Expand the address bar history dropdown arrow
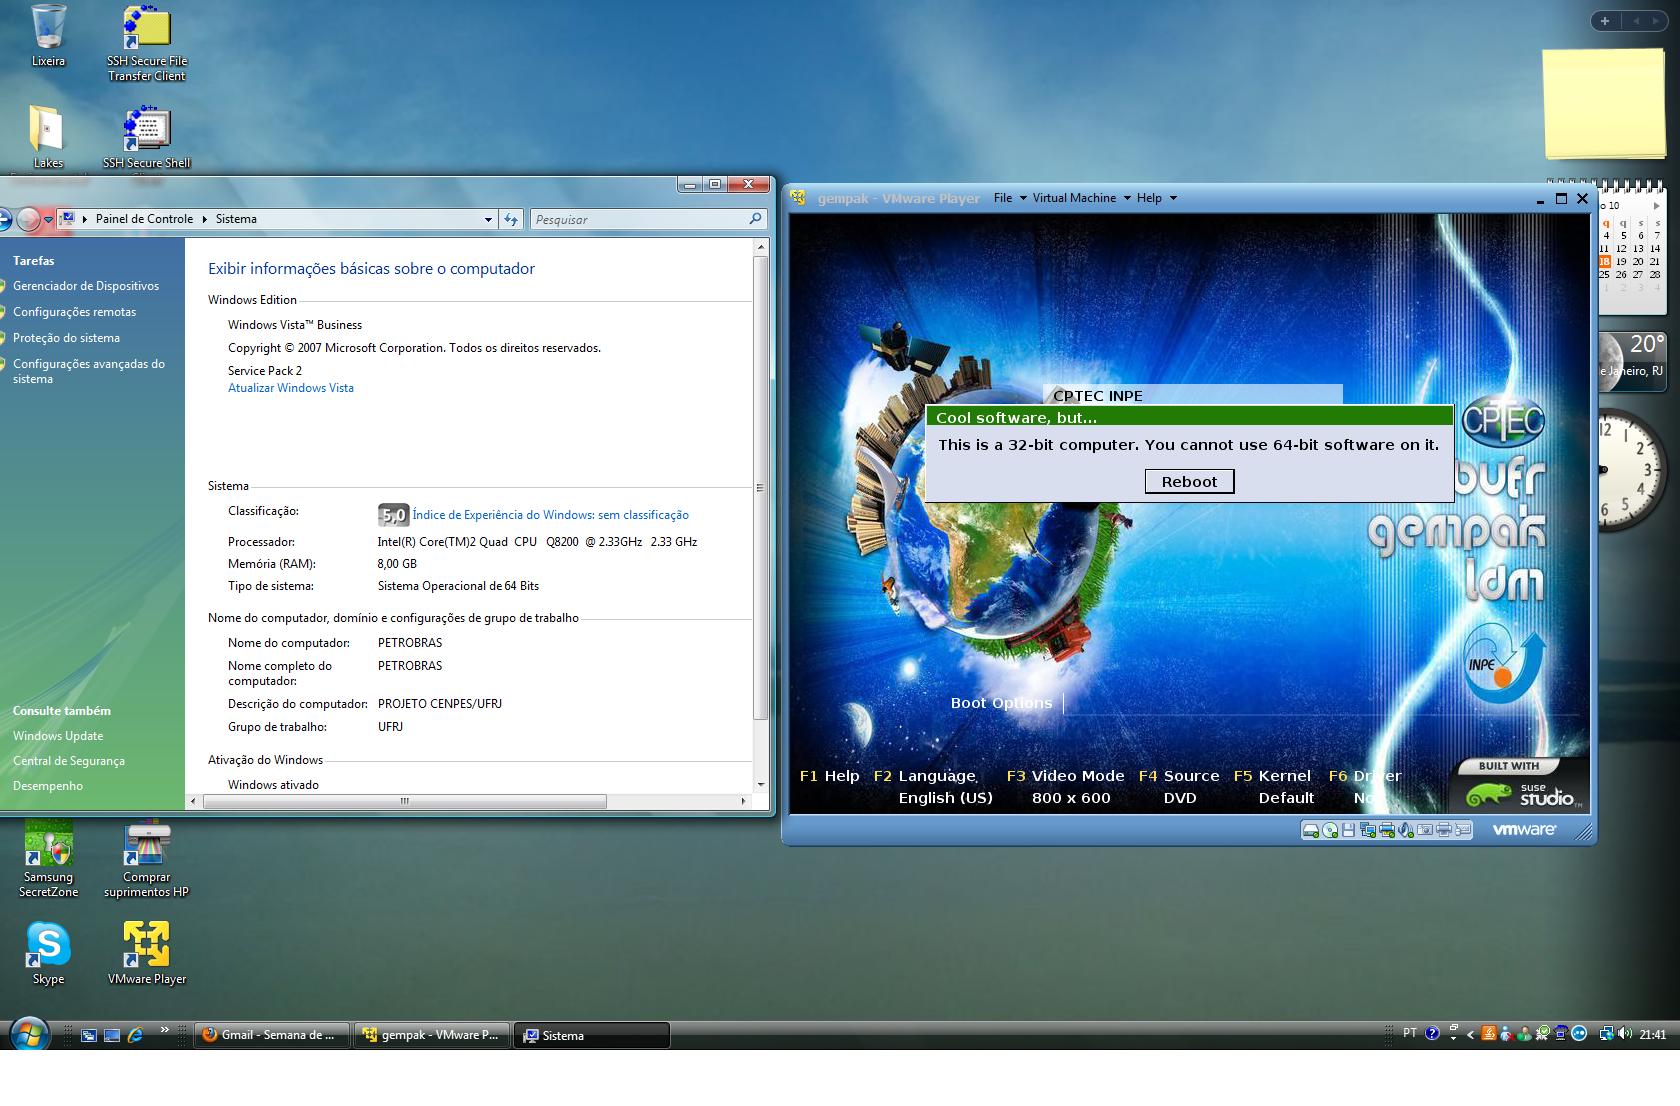 [x=488, y=219]
